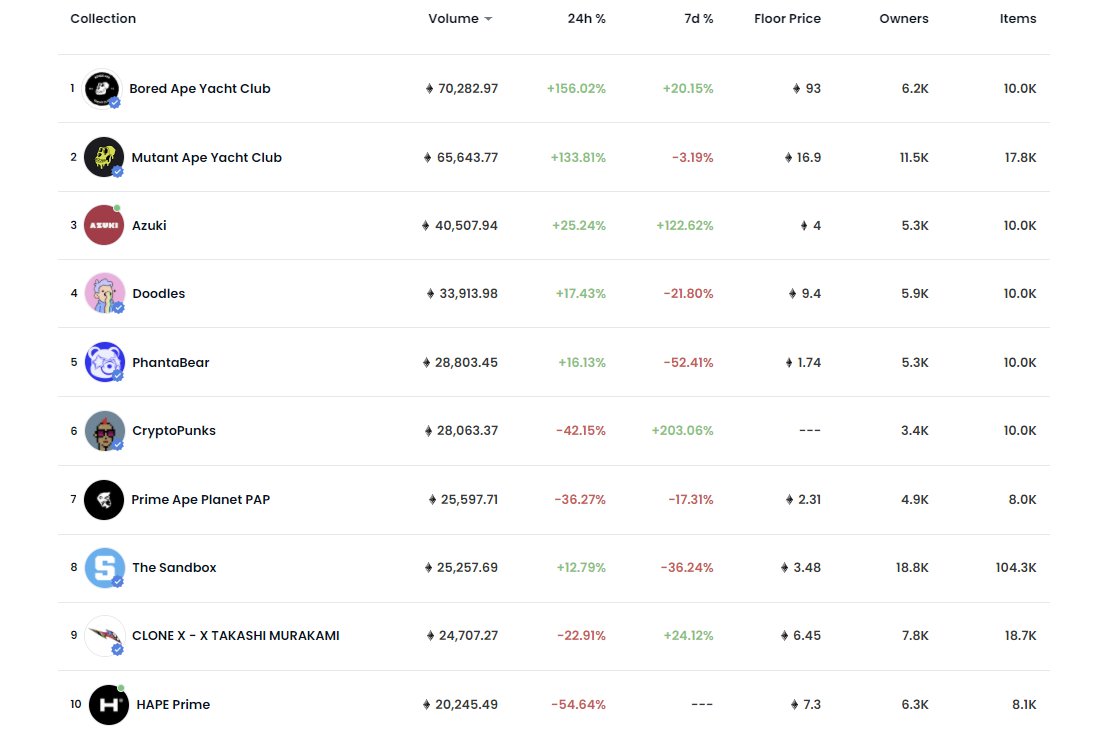Click CLONE X floor price 6.45
This screenshot has height=736, width=1100.
pyautogui.click(x=807, y=636)
